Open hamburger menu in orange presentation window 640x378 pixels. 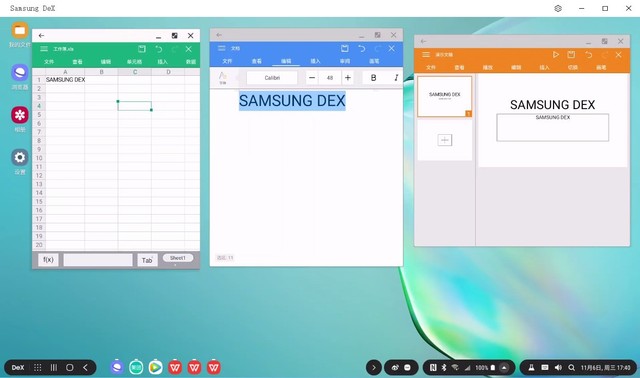point(426,54)
